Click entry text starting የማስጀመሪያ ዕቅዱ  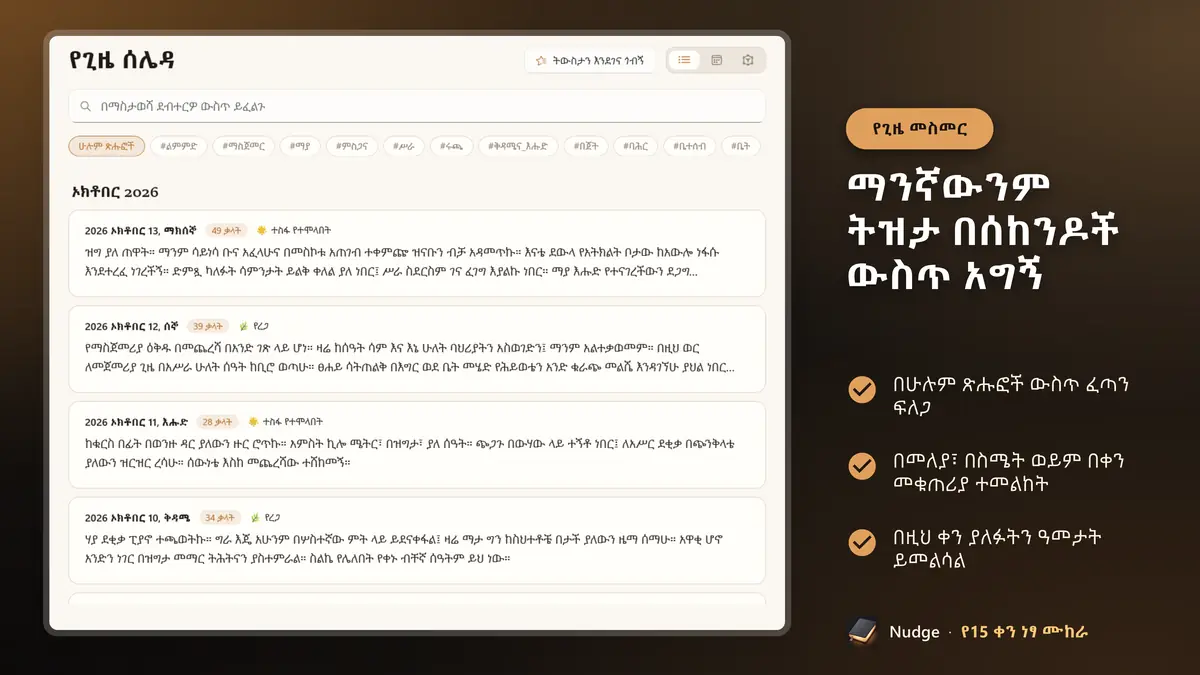(x=410, y=358)
